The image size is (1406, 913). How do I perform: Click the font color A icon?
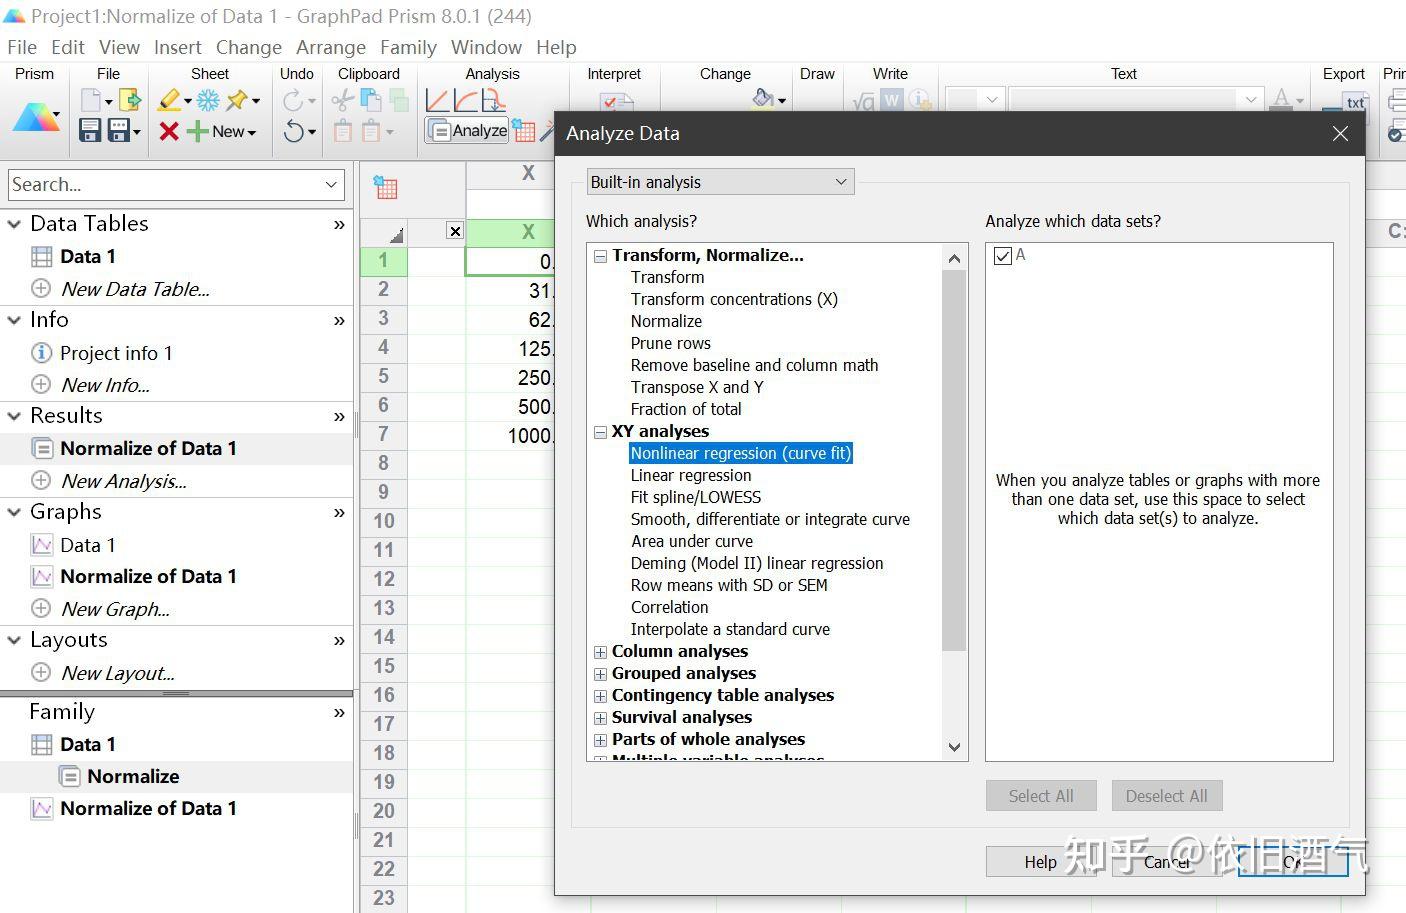click(1282, 99)
